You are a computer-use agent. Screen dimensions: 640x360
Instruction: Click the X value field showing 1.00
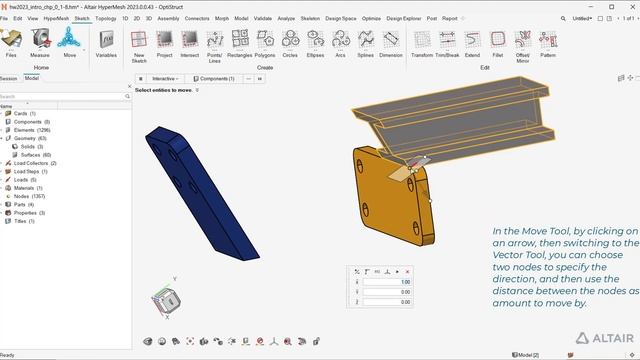click(x=387, y=282)
